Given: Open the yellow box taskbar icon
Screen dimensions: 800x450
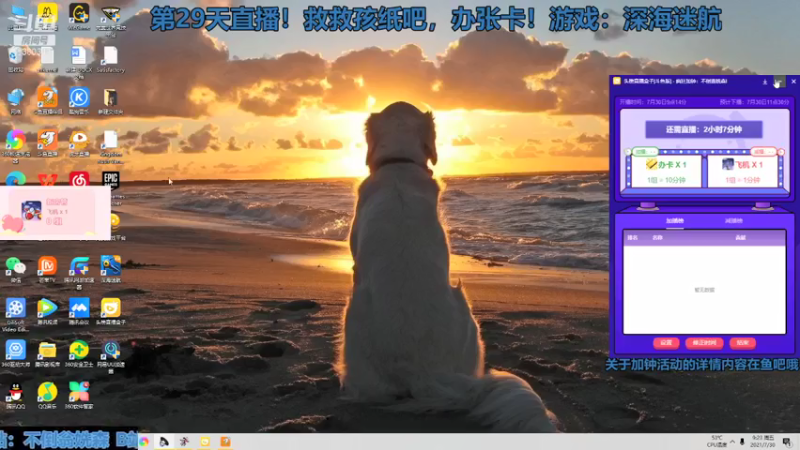Looking at the screenshot, I should pos(205,442).
